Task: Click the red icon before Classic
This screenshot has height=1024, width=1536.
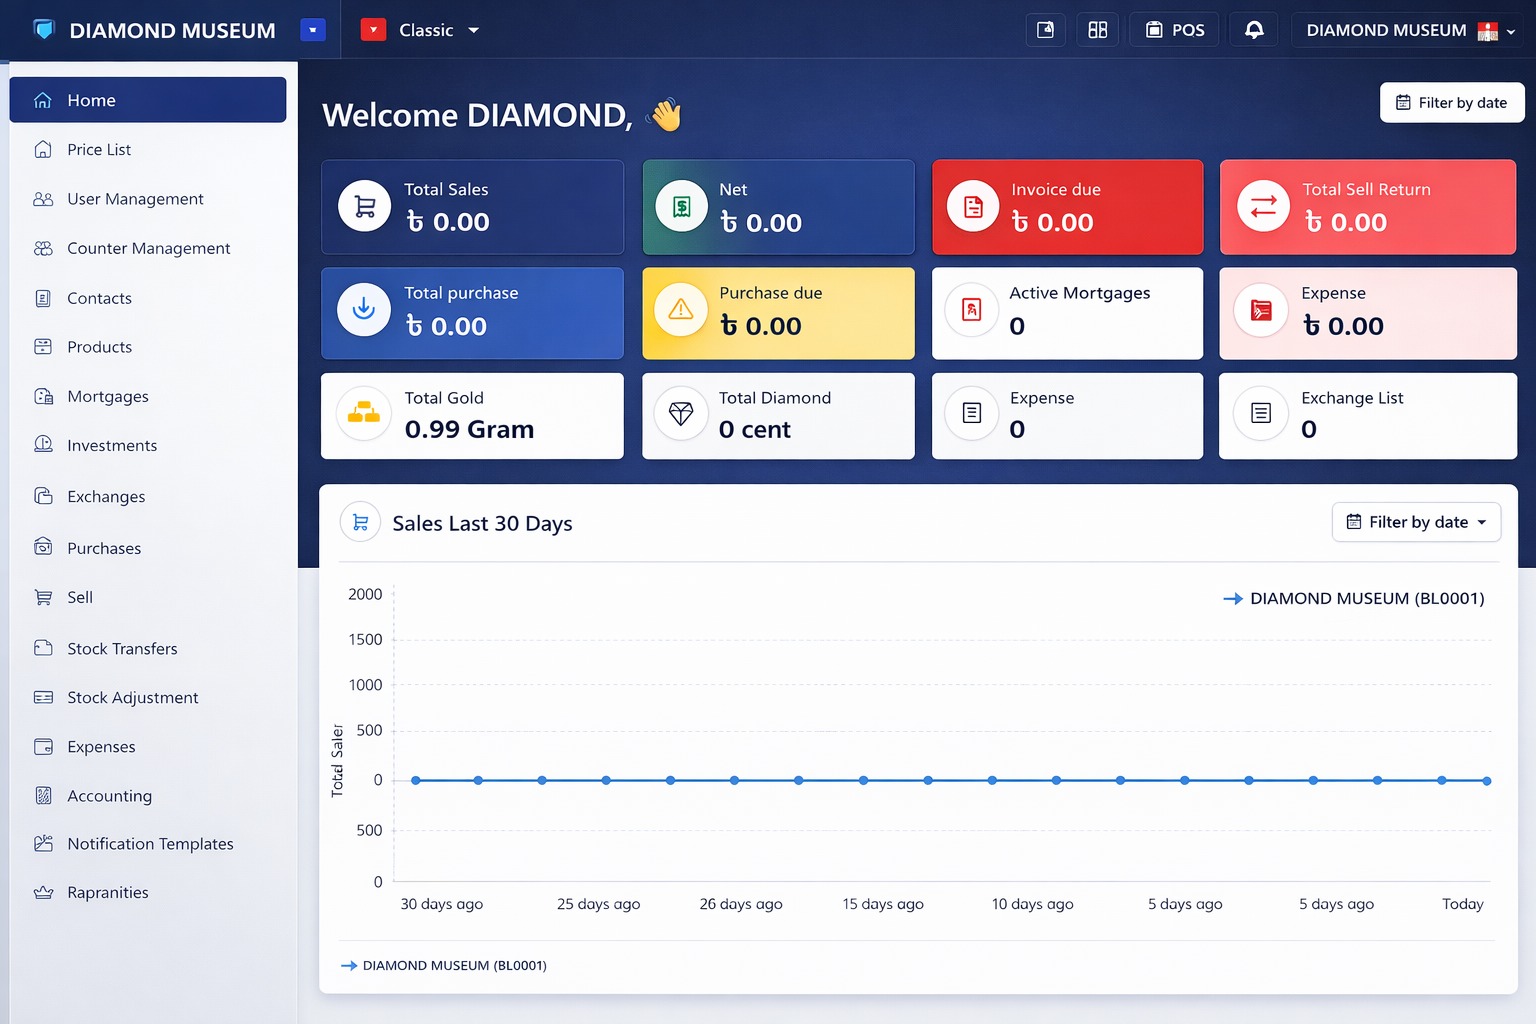Action: pos(373,30)
